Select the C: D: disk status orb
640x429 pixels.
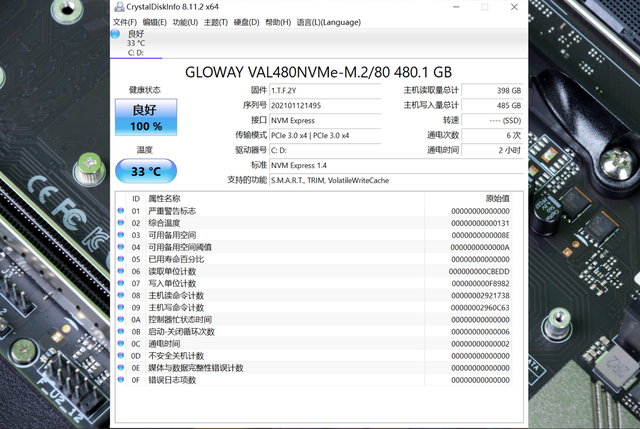click(x=116, y=34)
